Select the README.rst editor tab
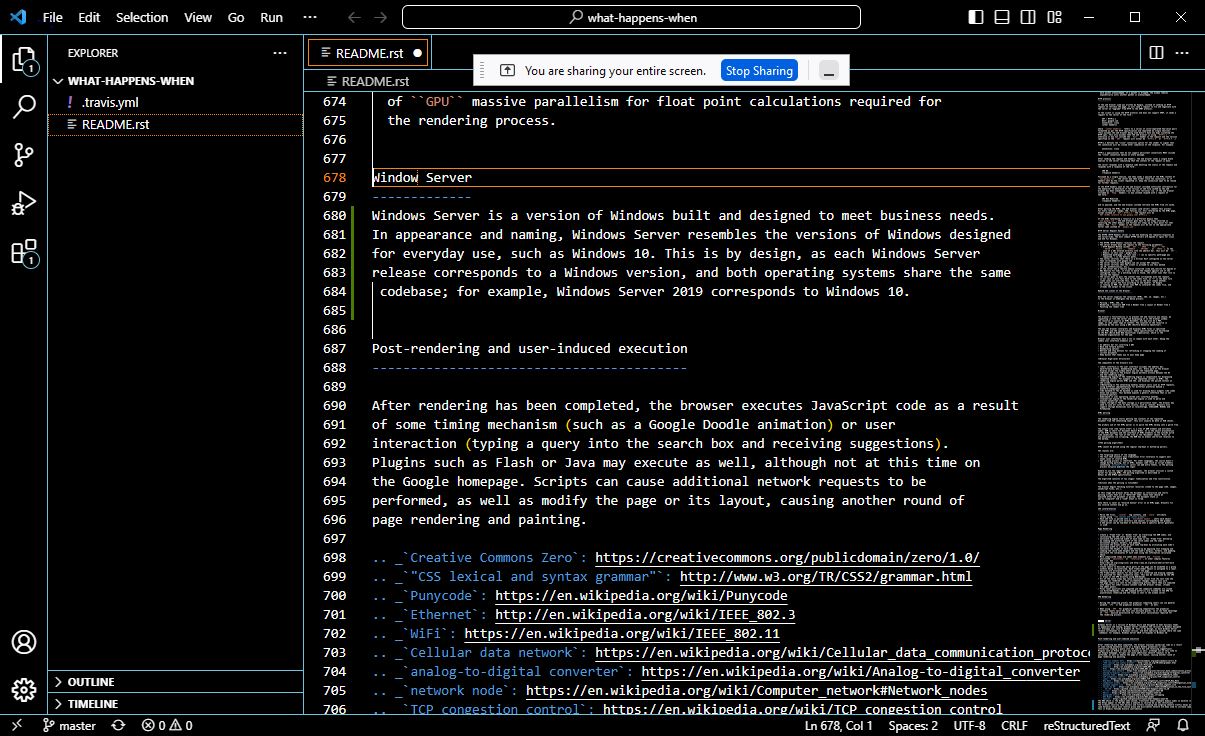Image resolution: width=1205 pixels, height=736 pixels. [x=368, y=53]
